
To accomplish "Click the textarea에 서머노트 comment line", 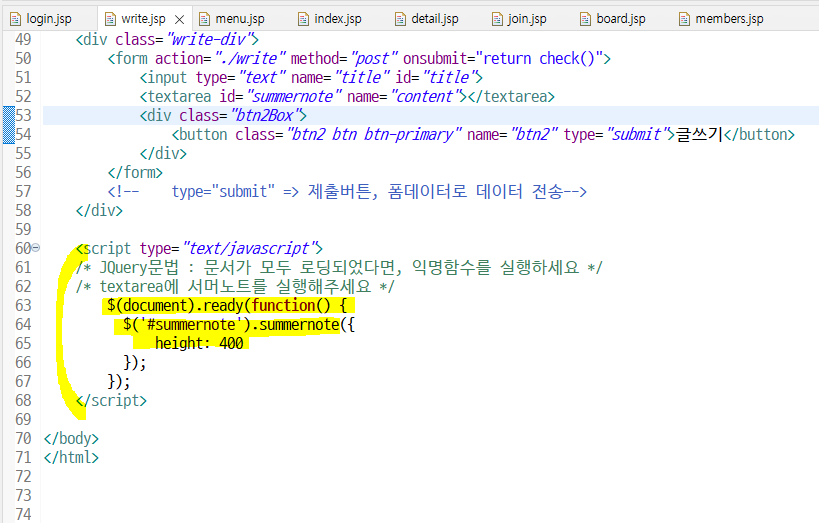I will [236, 286].
